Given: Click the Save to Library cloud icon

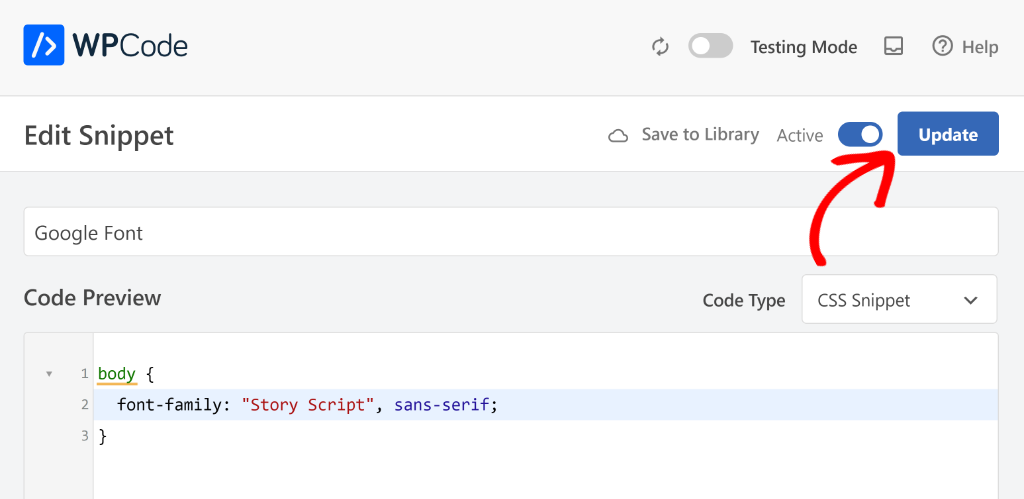Looking at the screenshot, I should 618,136.
